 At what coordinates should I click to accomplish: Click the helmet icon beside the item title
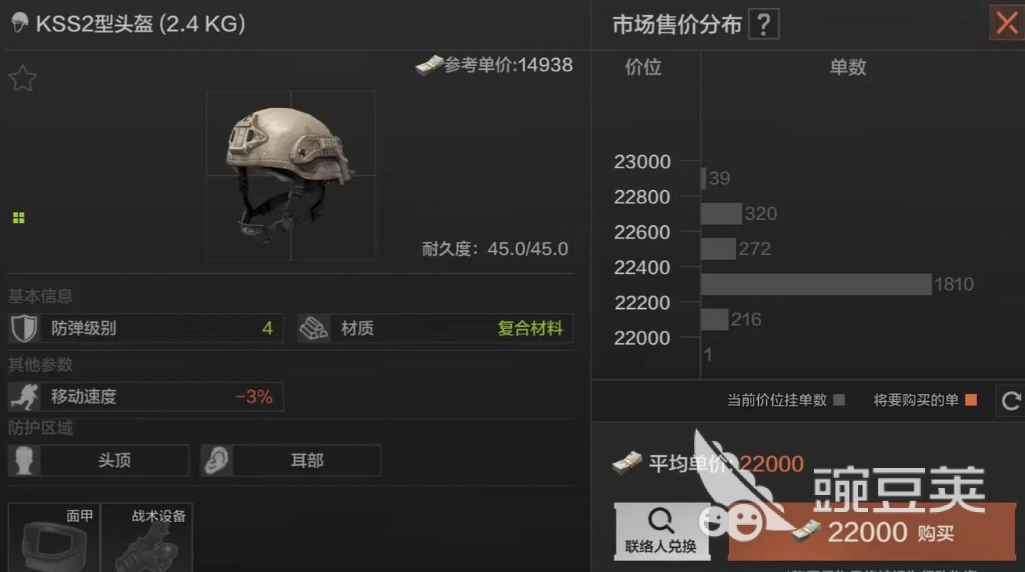[x=20, y=23]
